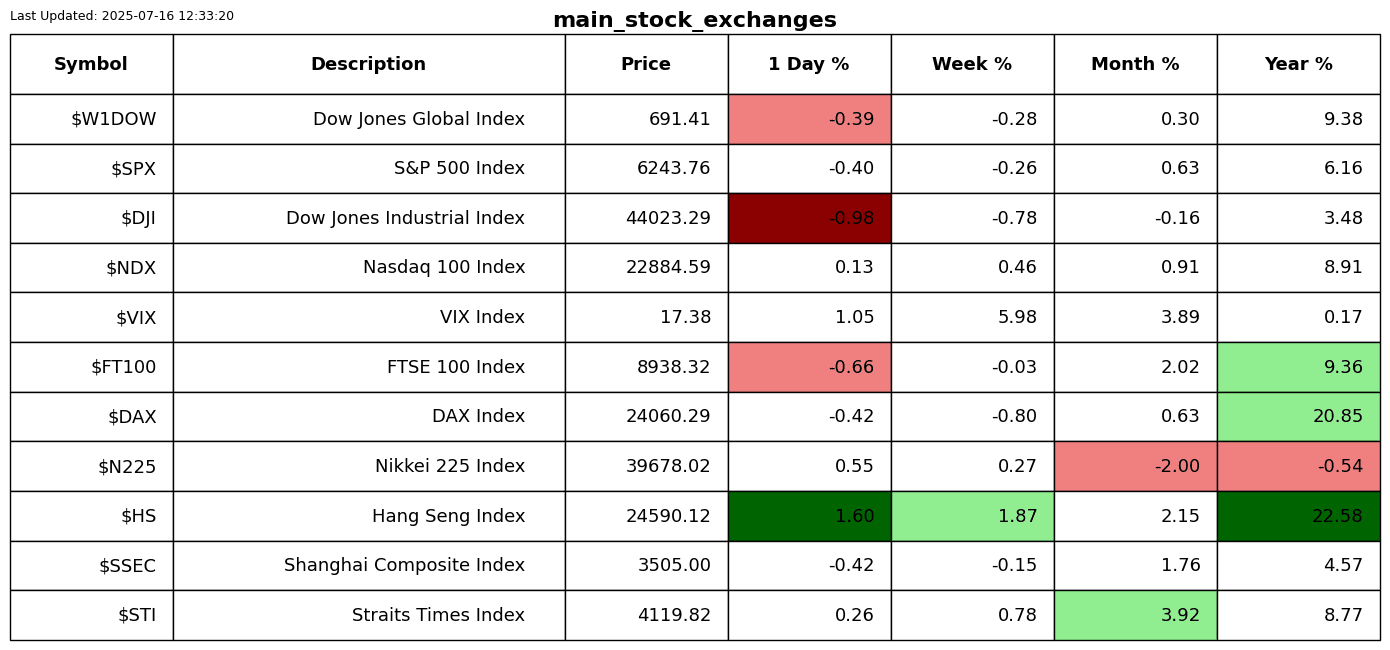Click the dark green 22.58 year cell
Screen dimensions: 1390x650
(1298, 516)
